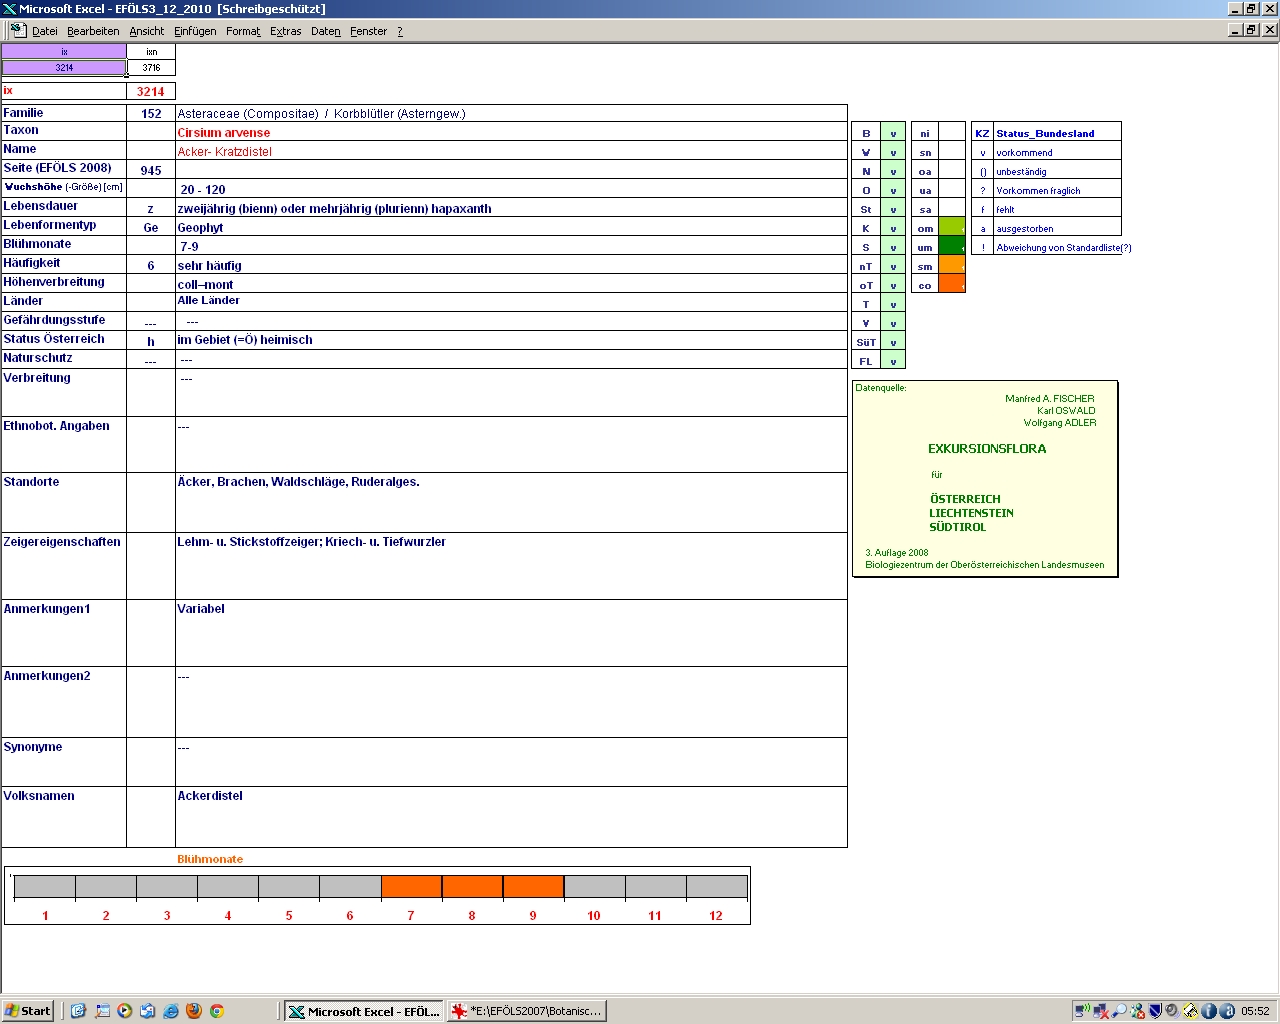Open wireless network tray icon

(x=1082, y=1011)
